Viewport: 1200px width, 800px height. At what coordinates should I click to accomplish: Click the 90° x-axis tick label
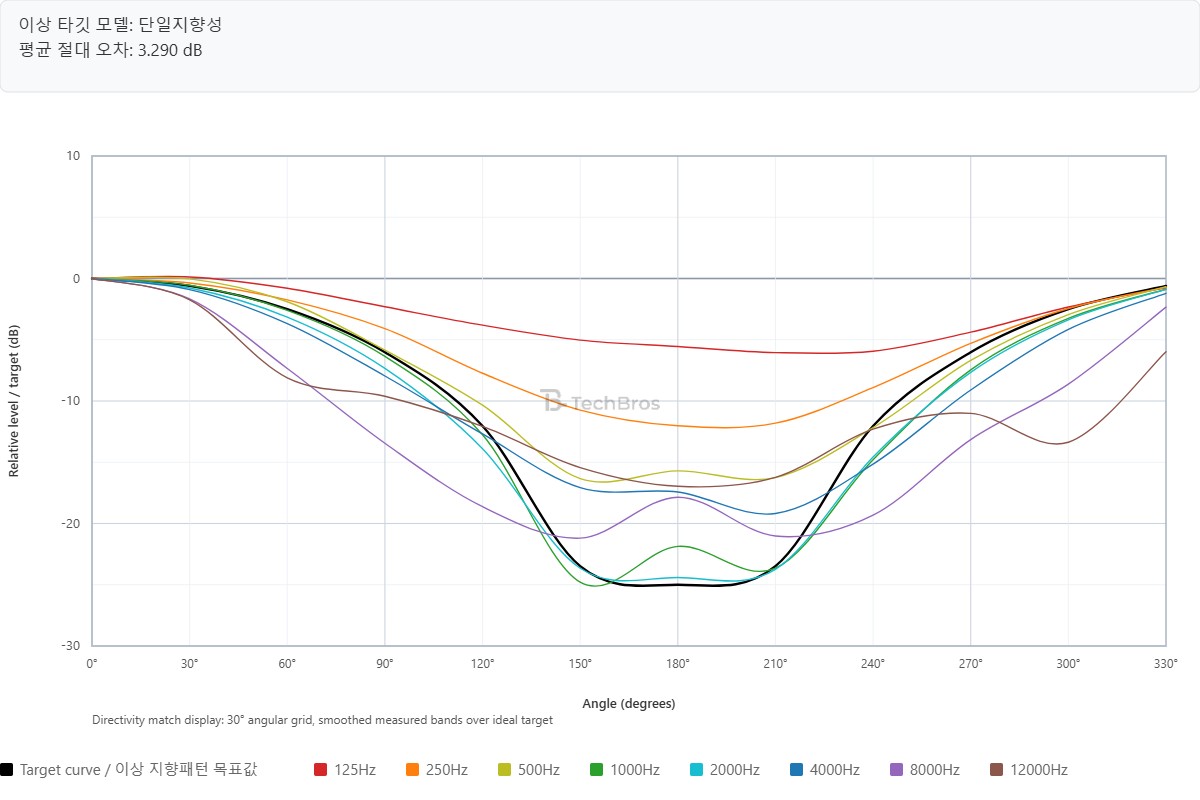(x=384, y=664)
